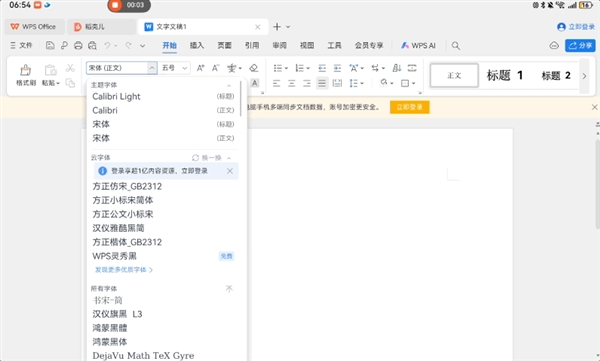Open 发现更多优质字体 link

tap(124, 270)
